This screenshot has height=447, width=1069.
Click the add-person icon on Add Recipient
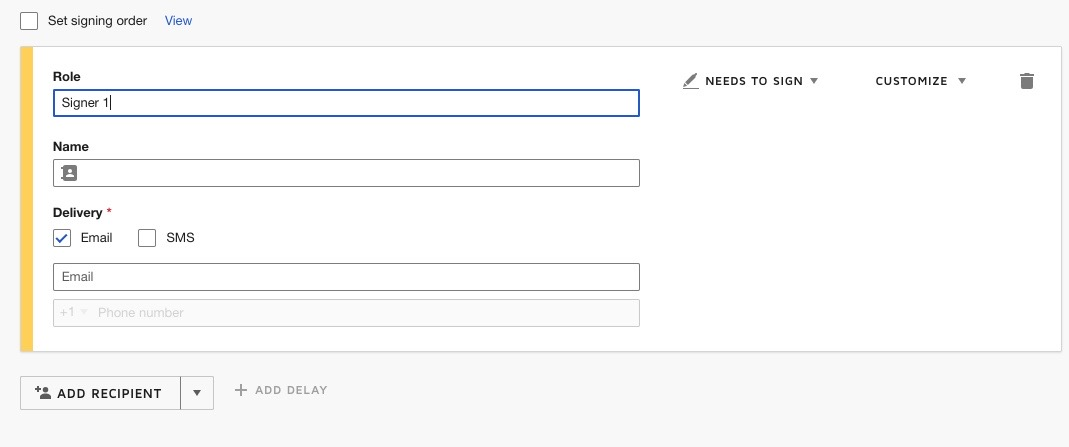(x=43, y=393)
